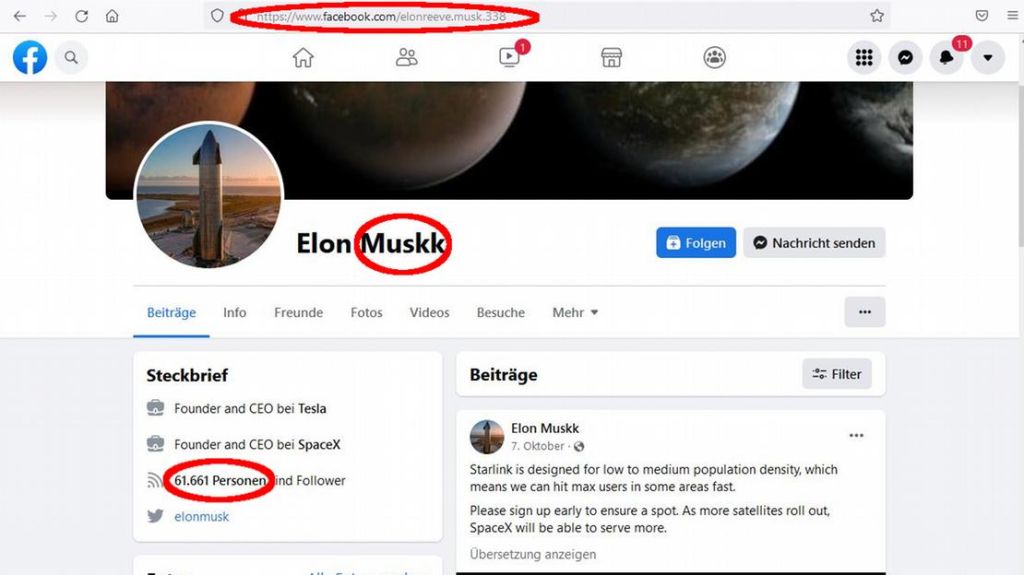Screen dimensions: 1024x575
Task: Click the Folgen button
Action: (x=696, y=242)
